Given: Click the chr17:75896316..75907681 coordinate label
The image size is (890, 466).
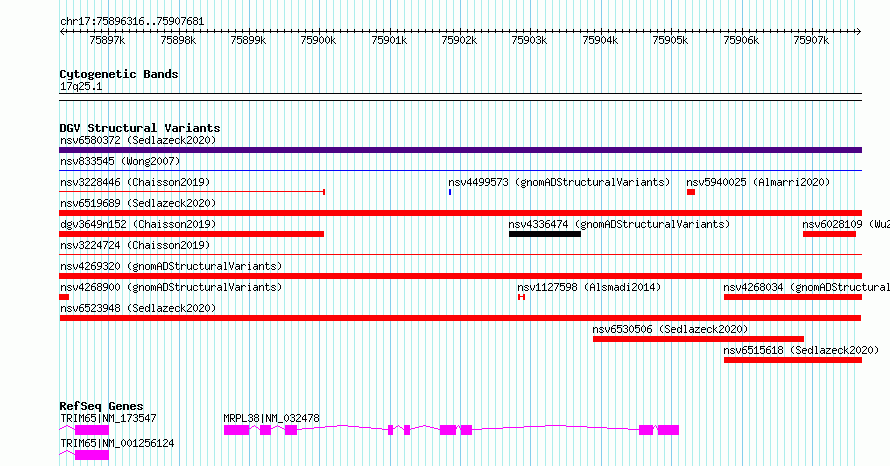Looking at the screenshot, I should (x=132, y=21).
